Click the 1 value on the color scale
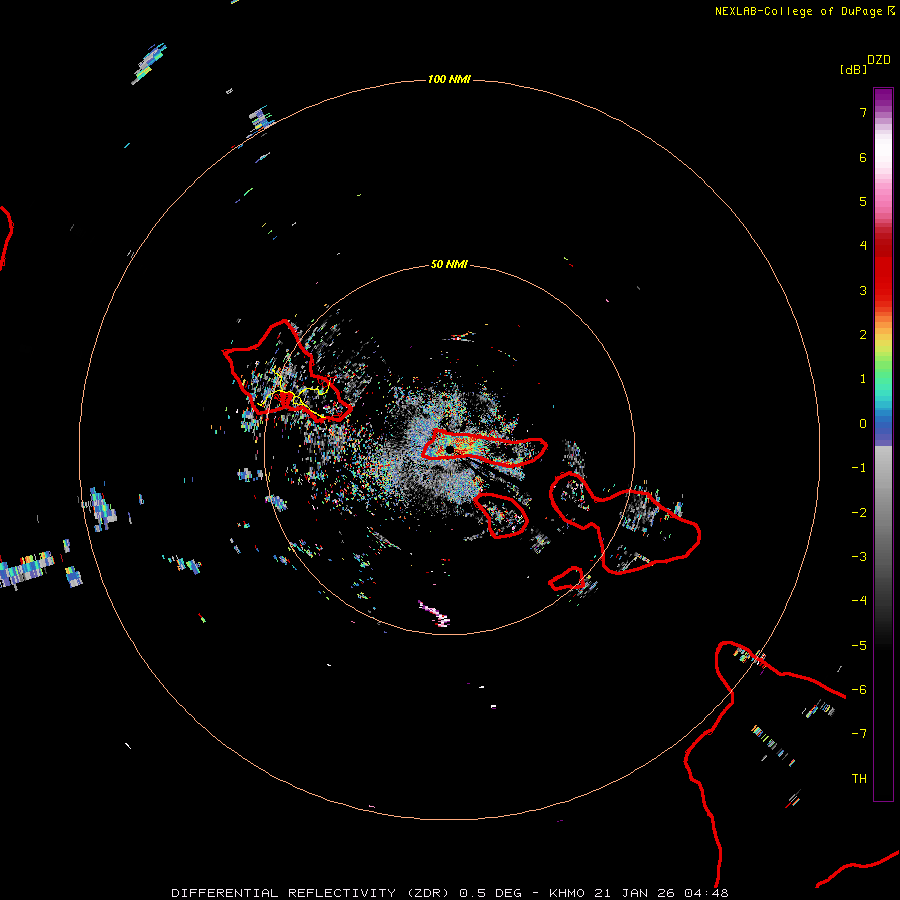Image resolution: width=900 pixels, height=900 pixels. pyautogui.click(x=863, y=379)
